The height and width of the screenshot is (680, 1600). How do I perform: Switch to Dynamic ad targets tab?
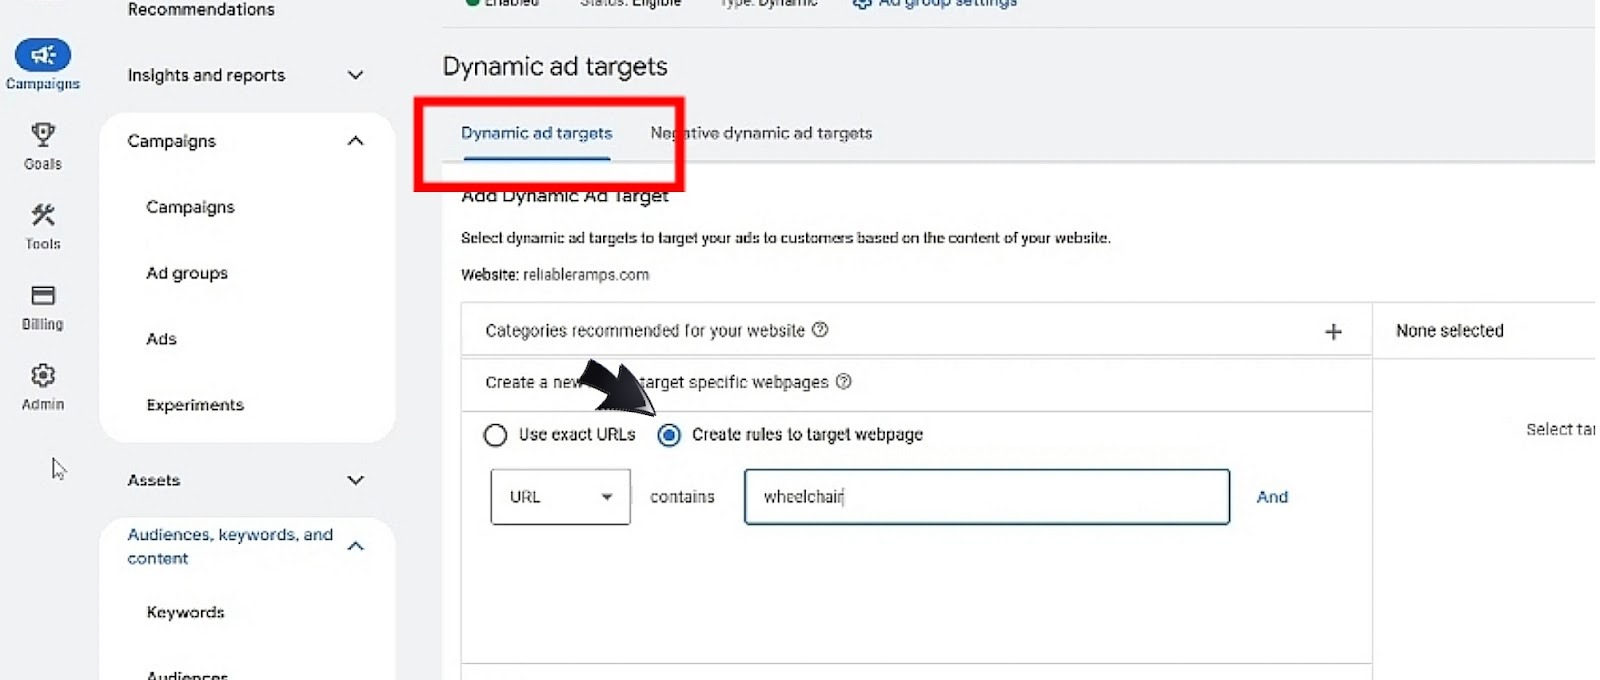(536, 133)
